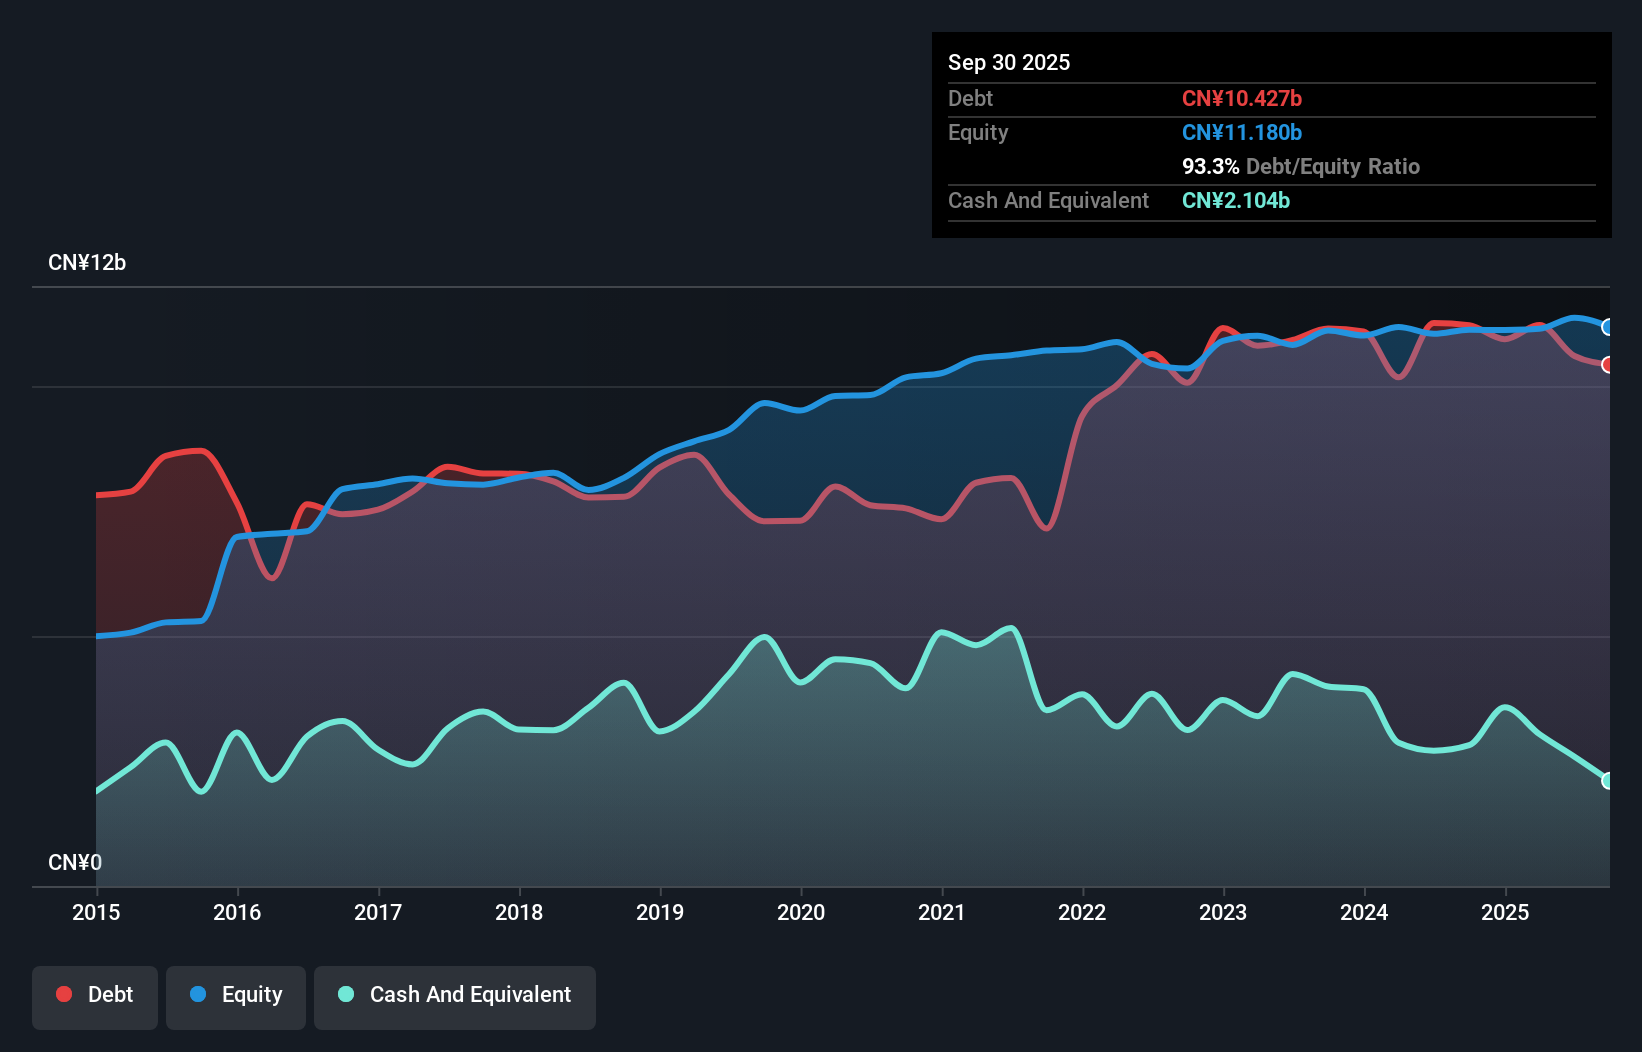Click the 2022 x-axis label
This screenshot has width=1642, height=1052.
coord(1082,912)
